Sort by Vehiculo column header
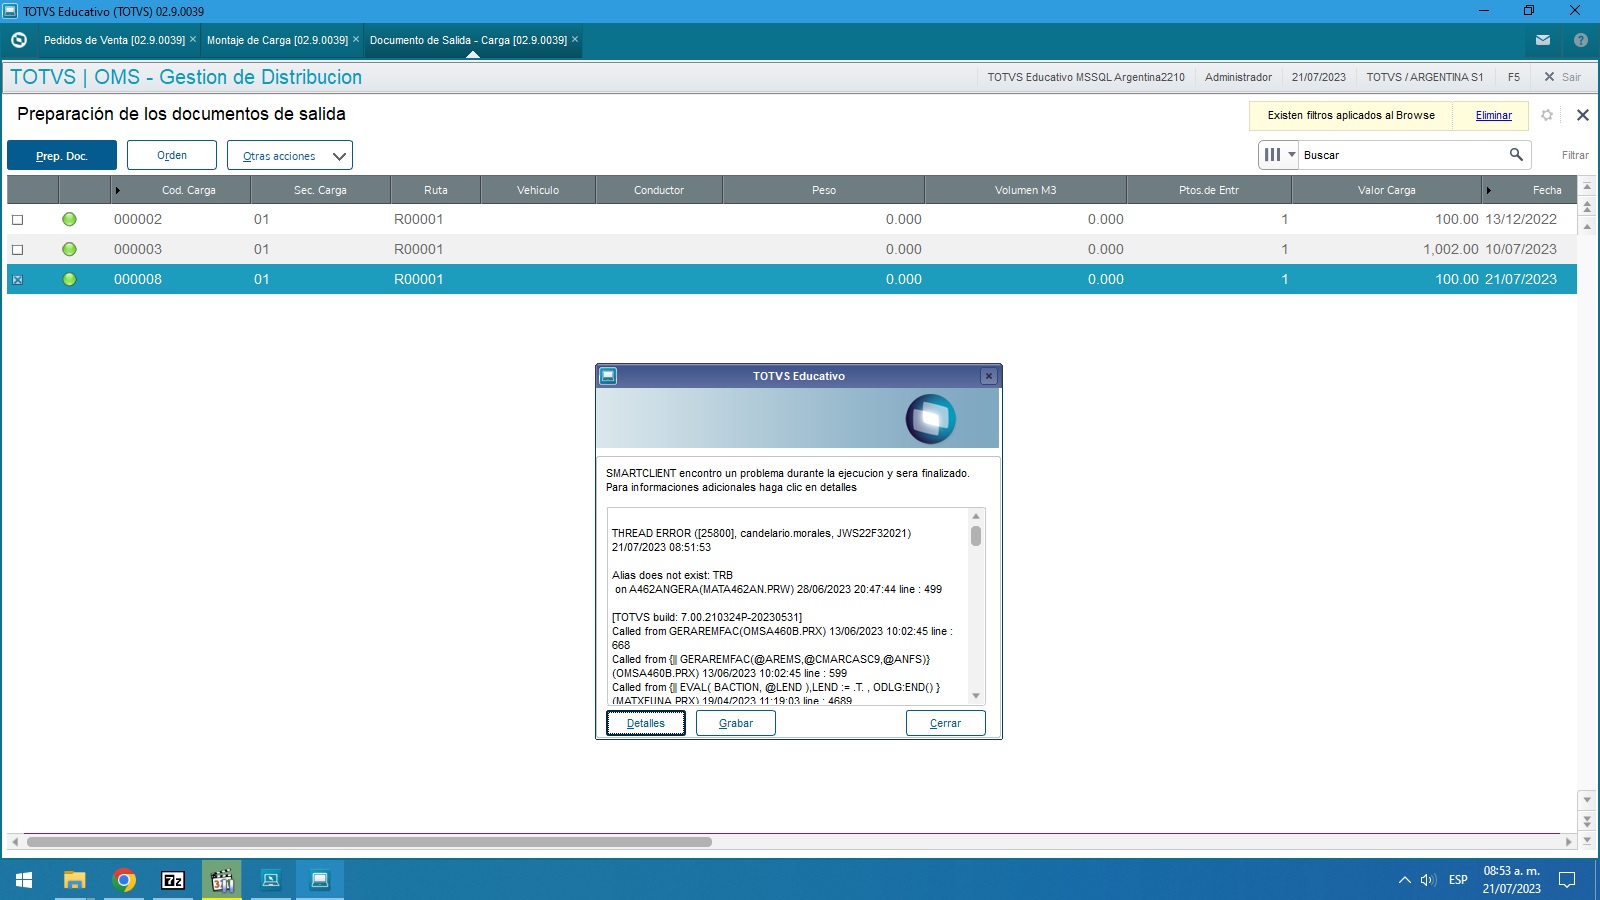The height and width of the screenshot is (900, 1600). [x=538, y=190]
